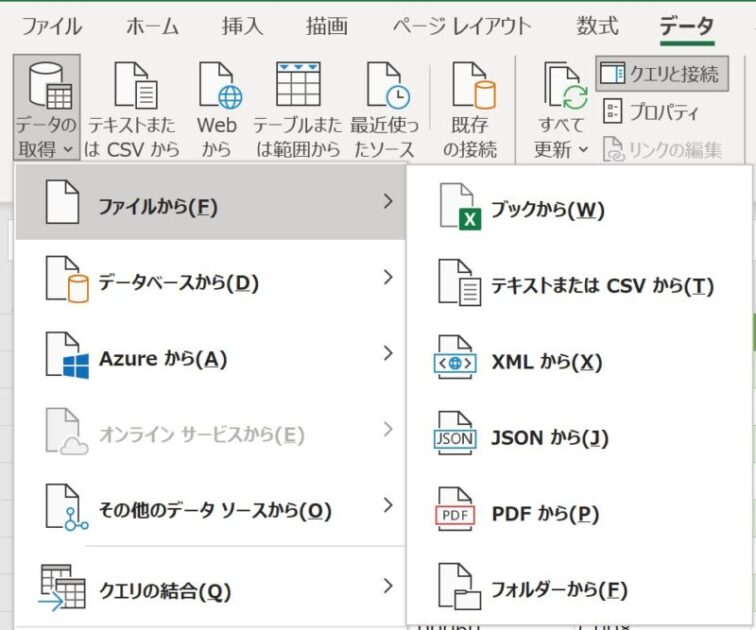Select データベースから(D) menu entry
Viewport: 756px width, 630px height.
click(x=210, y=279)
